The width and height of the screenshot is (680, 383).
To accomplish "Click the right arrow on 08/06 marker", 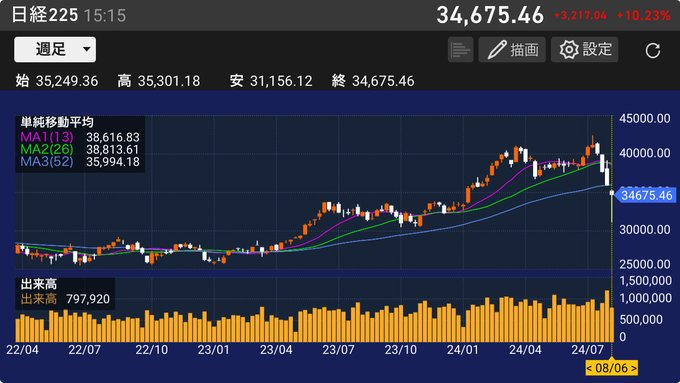I will [x=634, y=368].
